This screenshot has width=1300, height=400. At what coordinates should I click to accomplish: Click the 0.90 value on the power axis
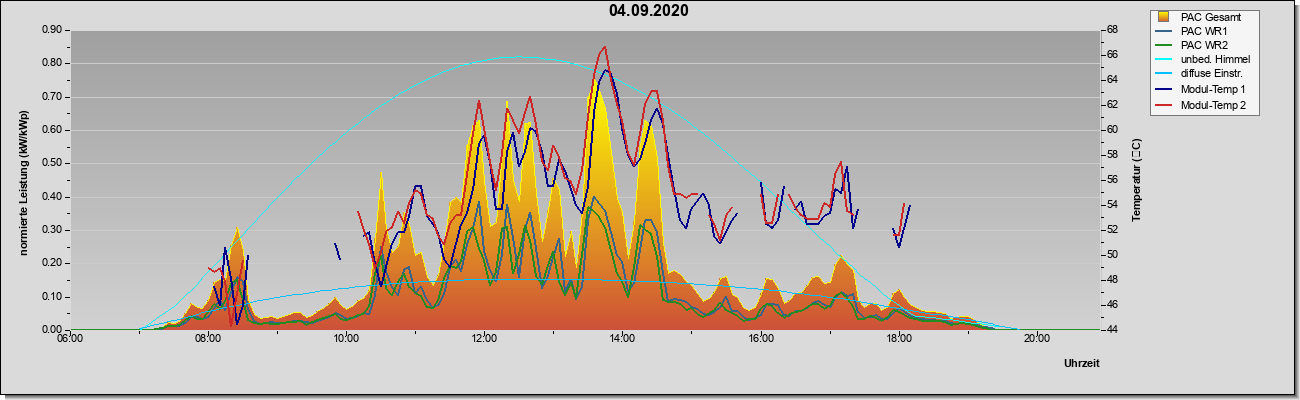[x=52, y=30]
